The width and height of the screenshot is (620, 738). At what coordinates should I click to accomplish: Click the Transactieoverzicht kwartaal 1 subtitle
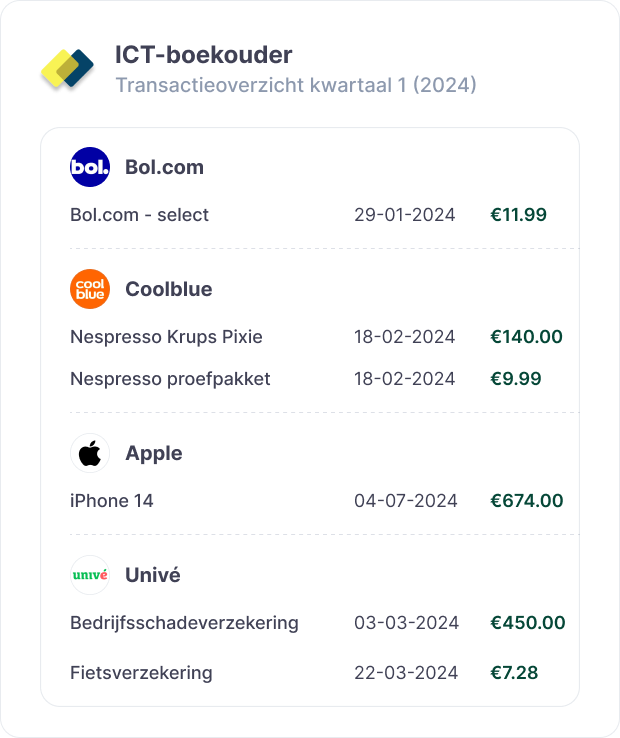295,85
